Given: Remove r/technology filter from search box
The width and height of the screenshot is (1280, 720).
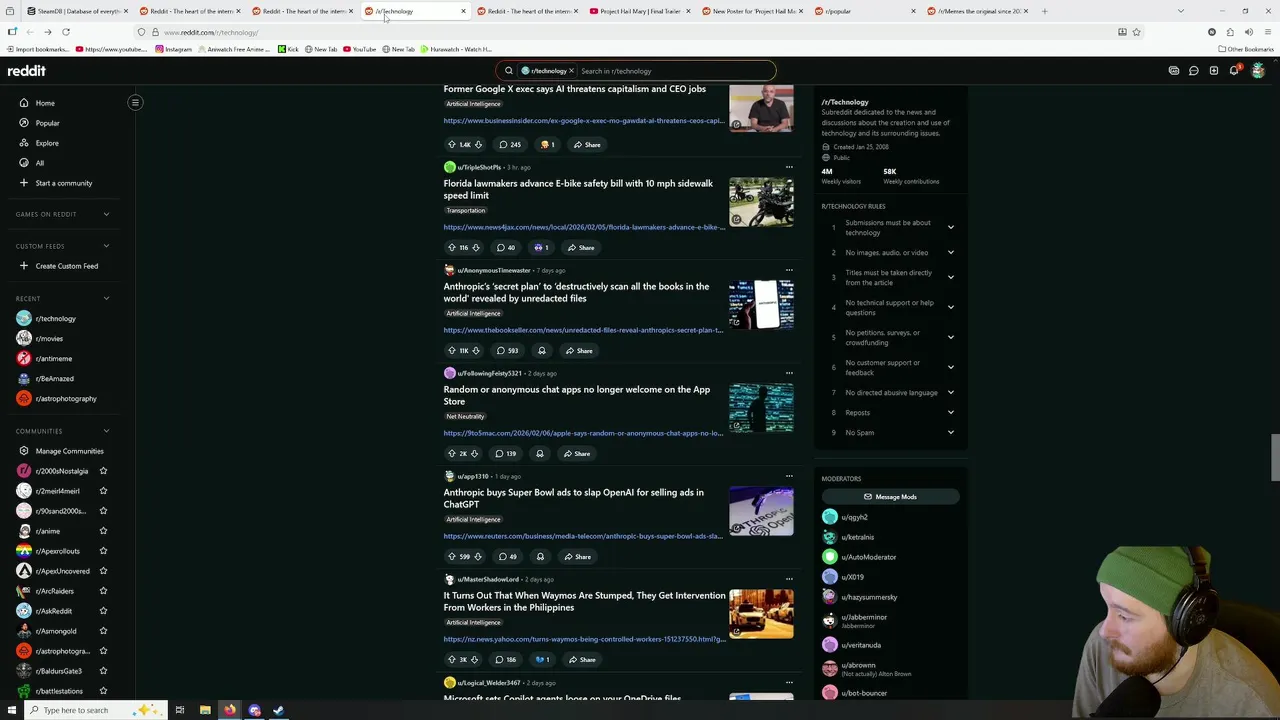Looking at the screenshot, I should click(571, 71).
